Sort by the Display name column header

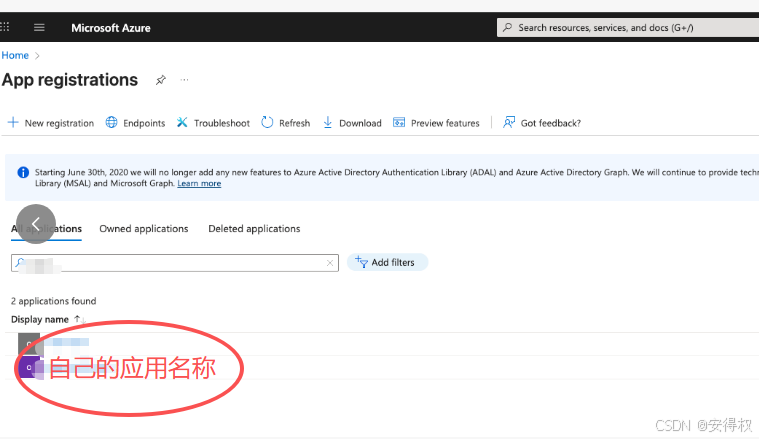point(40,319)
